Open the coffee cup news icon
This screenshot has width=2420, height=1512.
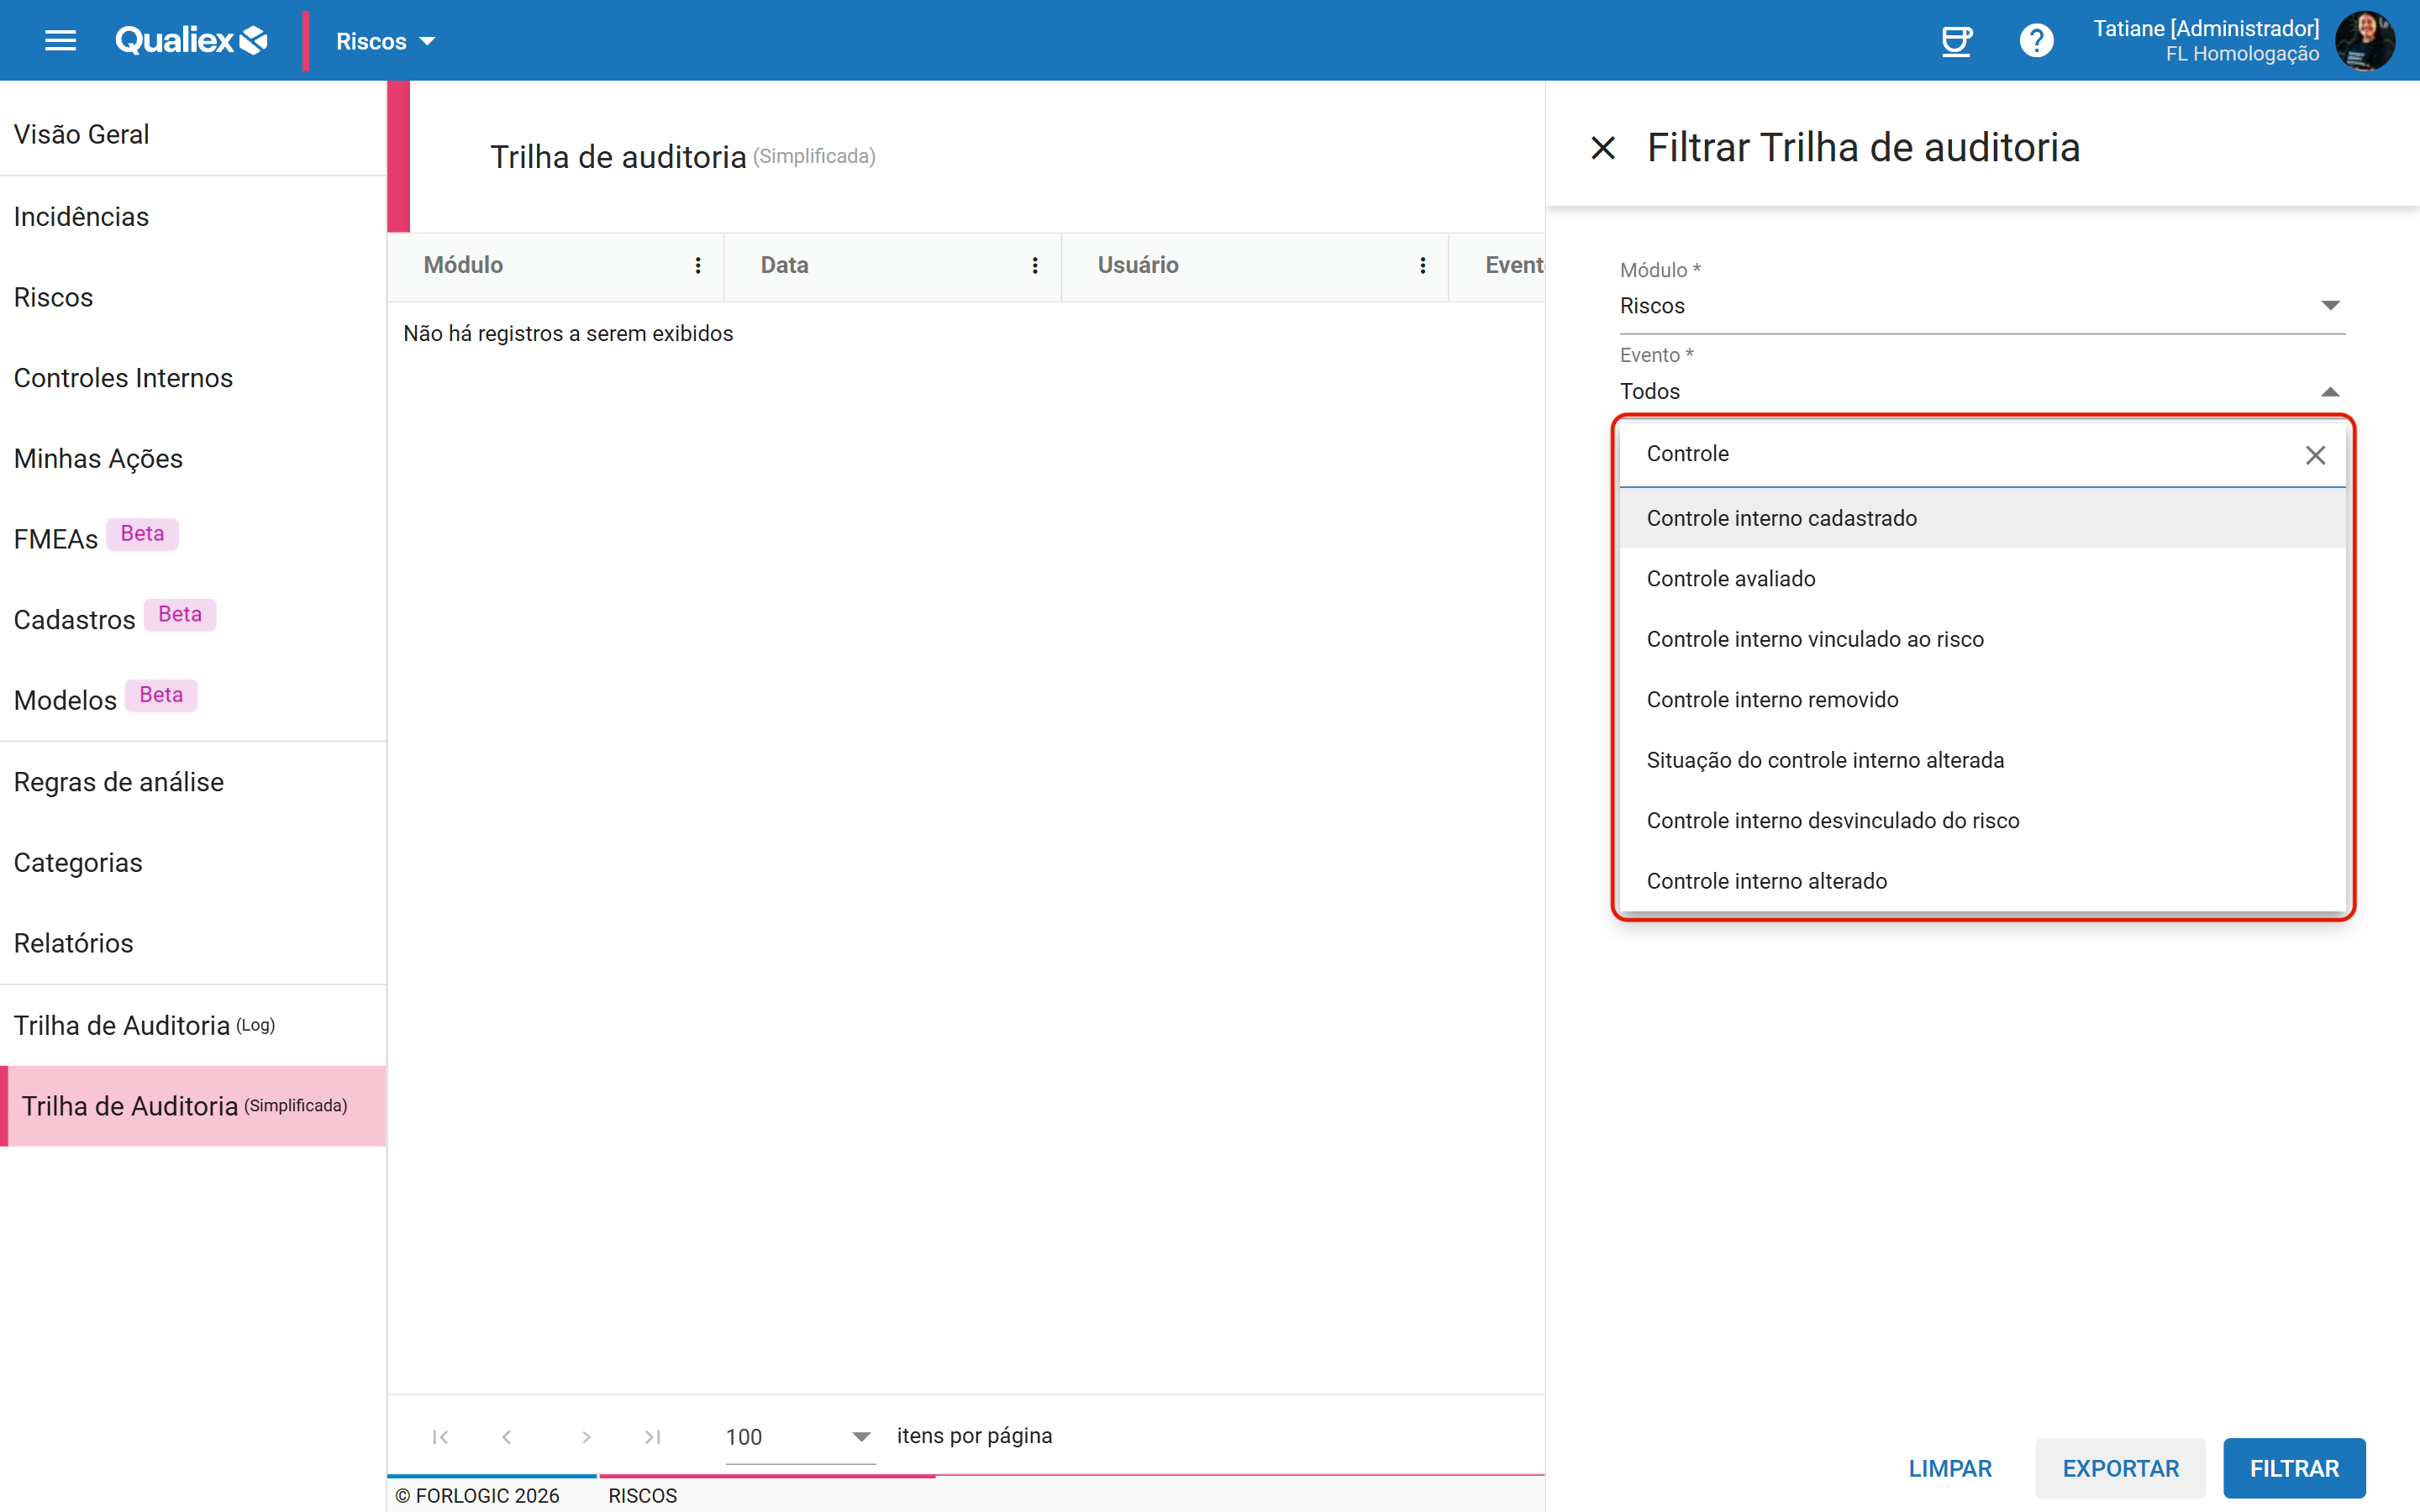(1956, 41)
